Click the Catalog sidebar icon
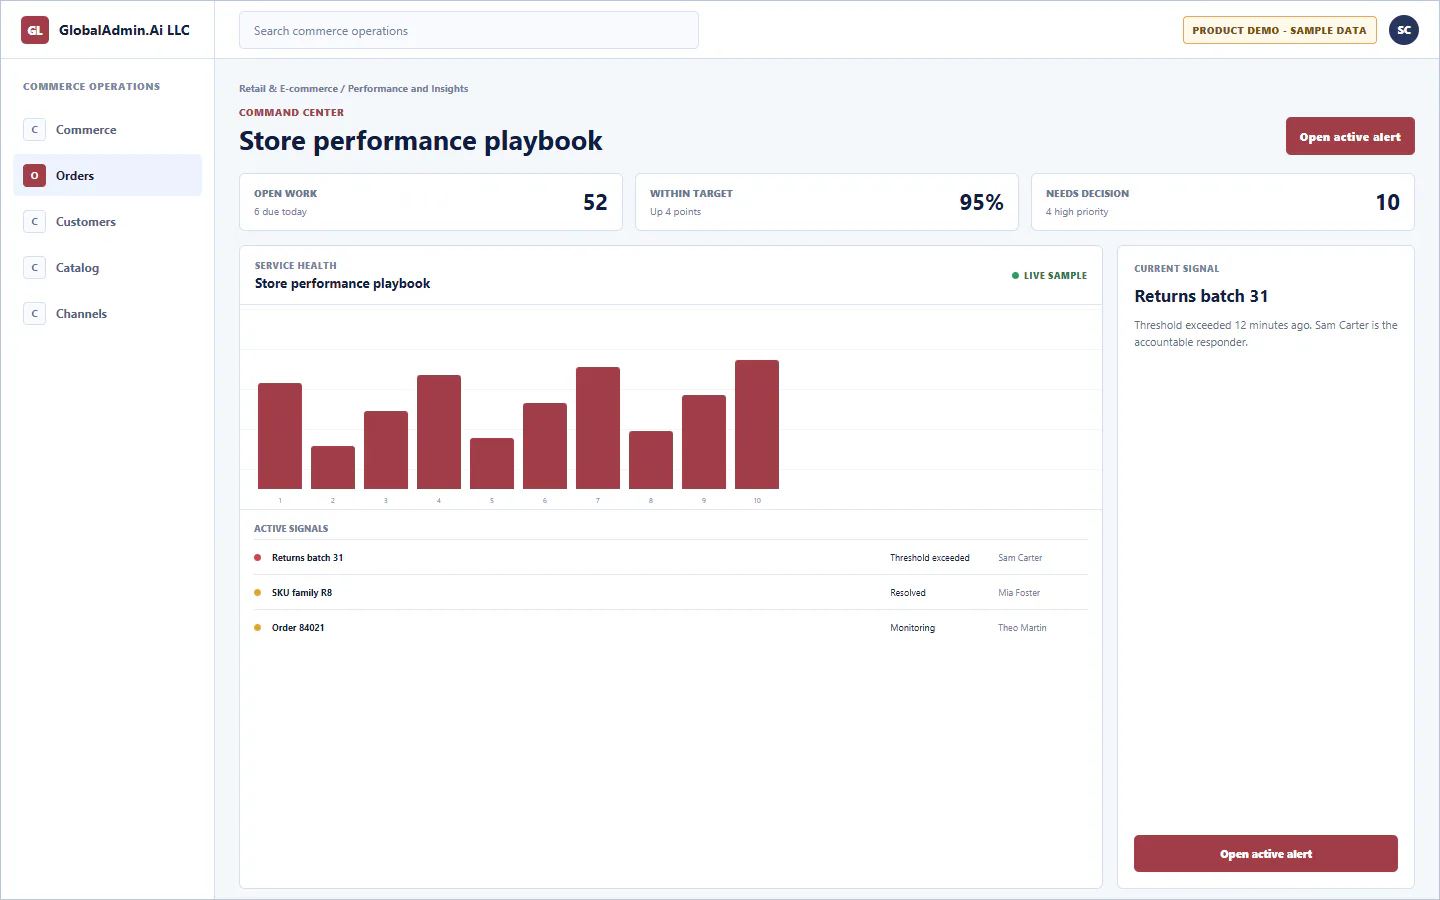1440x900 pixels. click(x=34, y=268)
